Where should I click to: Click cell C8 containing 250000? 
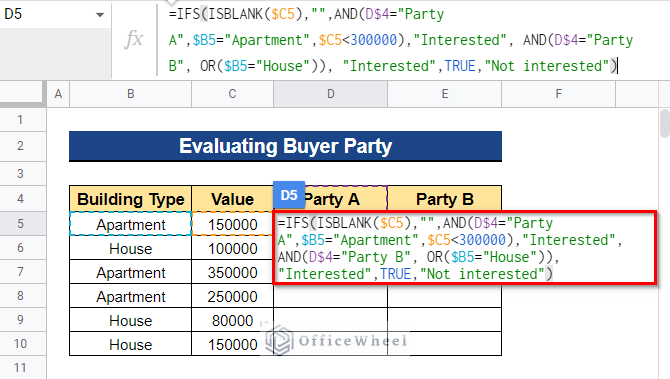pyautogui.click(x=232, y=296)
